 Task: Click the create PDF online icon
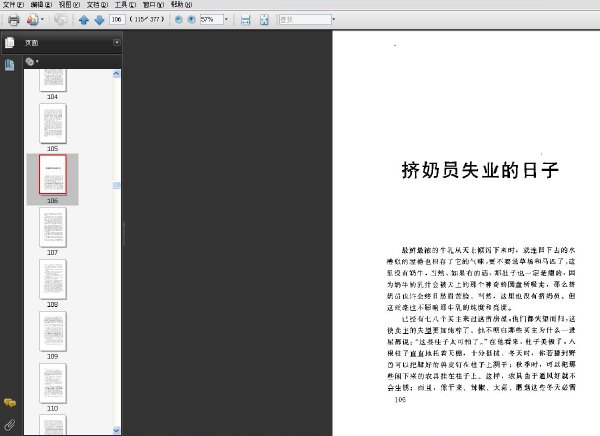tap(33, 20)
